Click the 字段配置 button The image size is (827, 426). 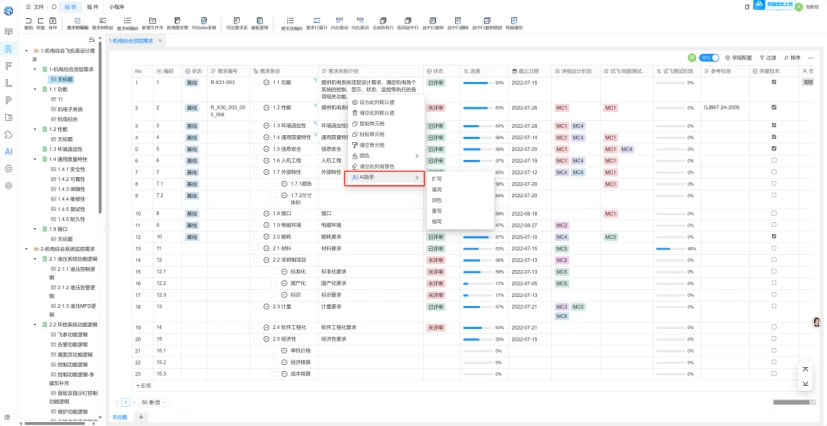point(738,57)
